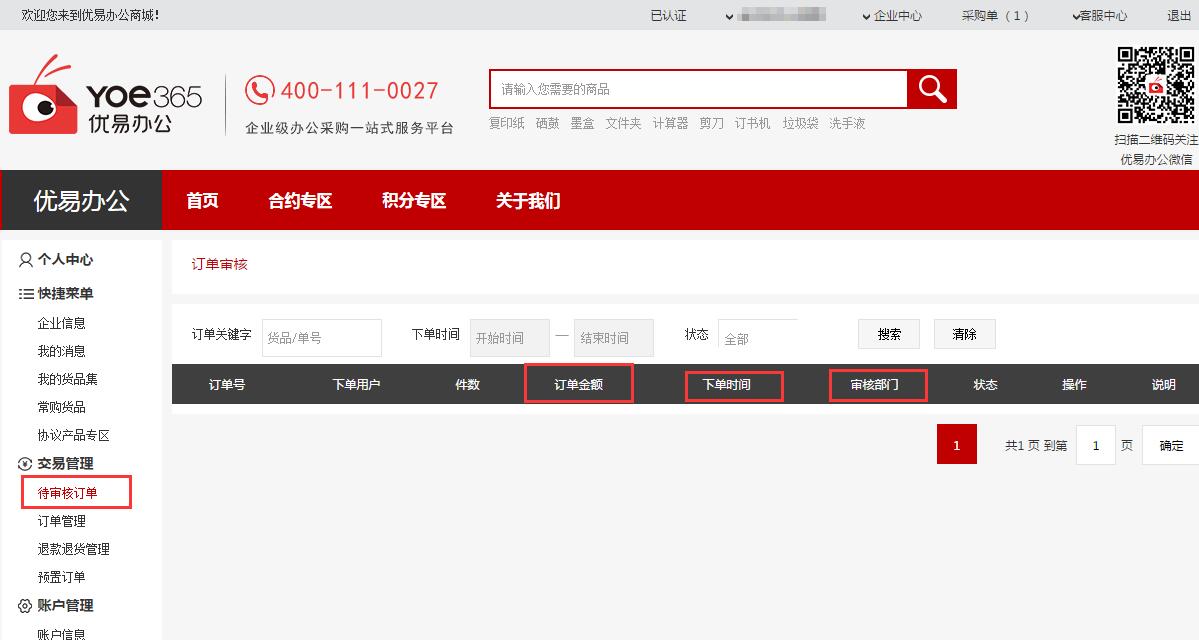Click the red search magnifier icon
Image resolution: width=1199 pixels, height=640 pixels.
932,89
